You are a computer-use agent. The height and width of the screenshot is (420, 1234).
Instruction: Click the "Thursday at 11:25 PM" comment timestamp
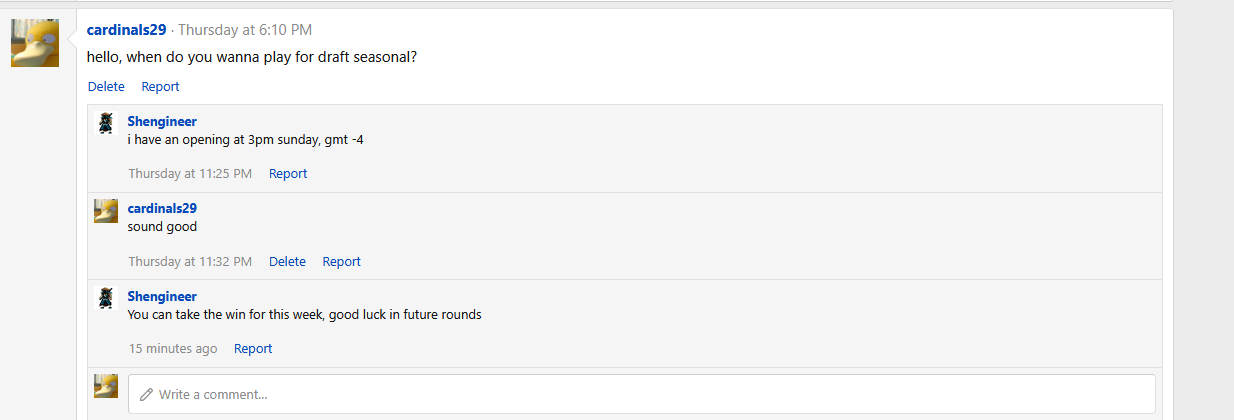[190, 174]
